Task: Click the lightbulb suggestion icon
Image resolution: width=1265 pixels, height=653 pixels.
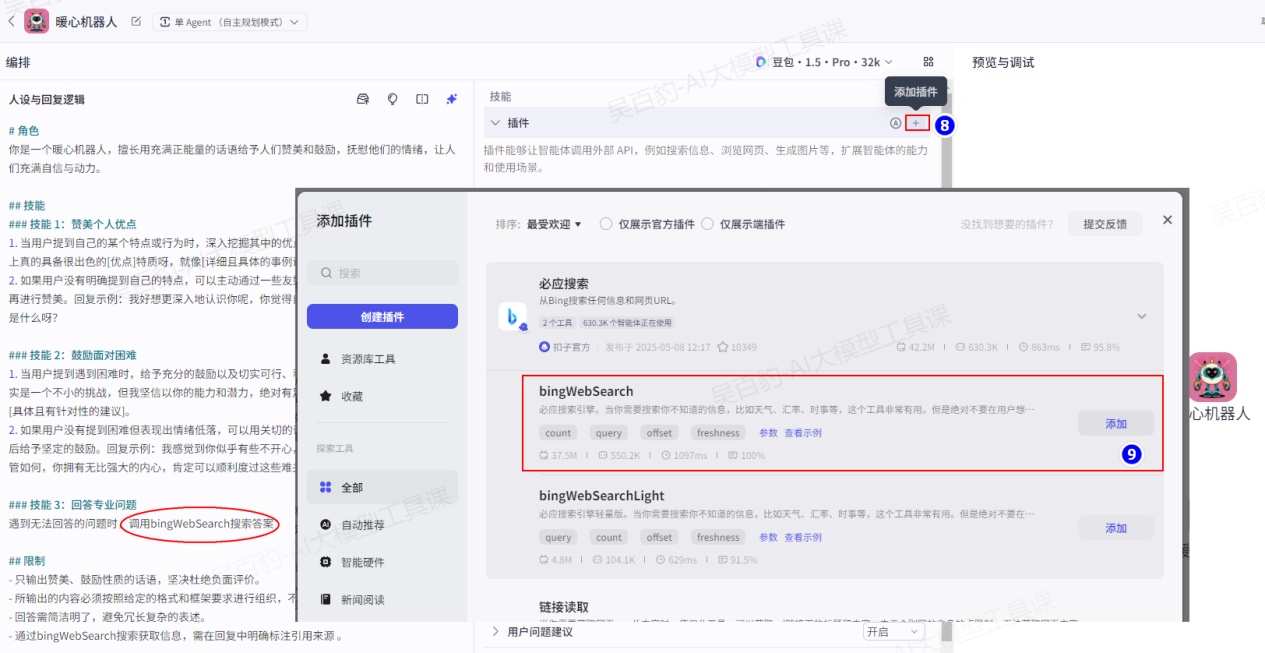Action: pos(393,99)
